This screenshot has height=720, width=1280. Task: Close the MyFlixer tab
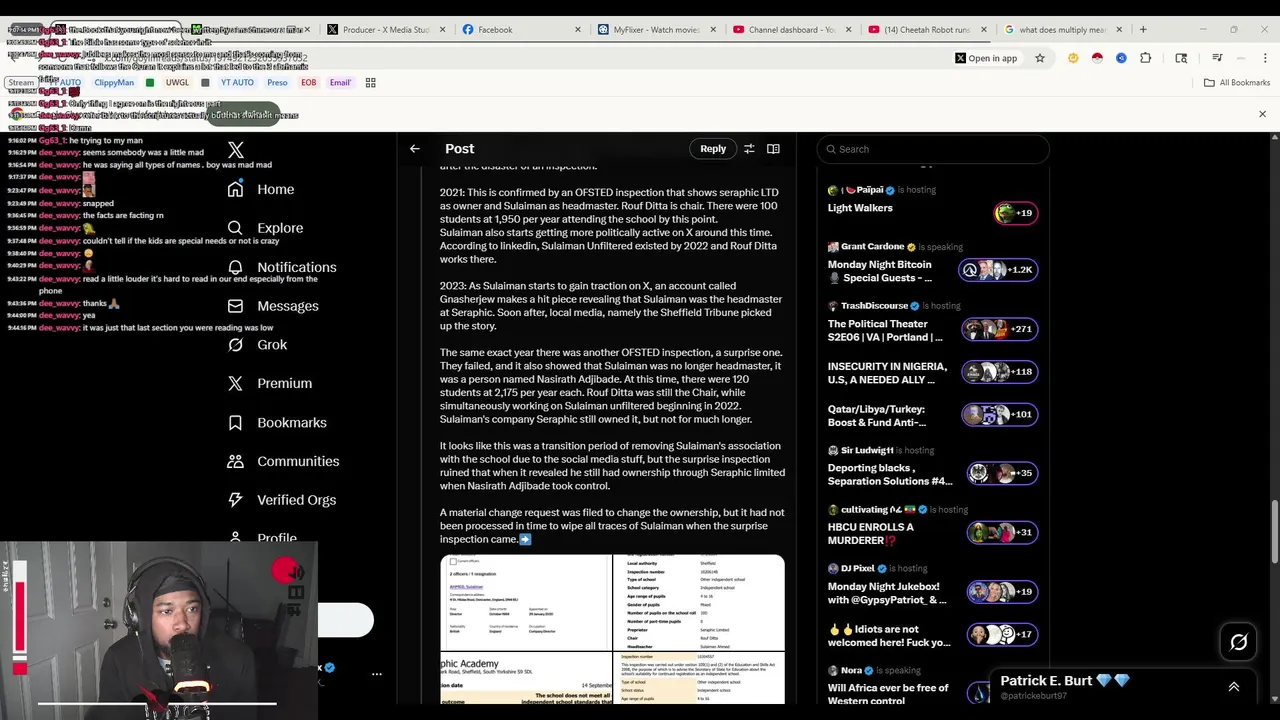(713, 29)
